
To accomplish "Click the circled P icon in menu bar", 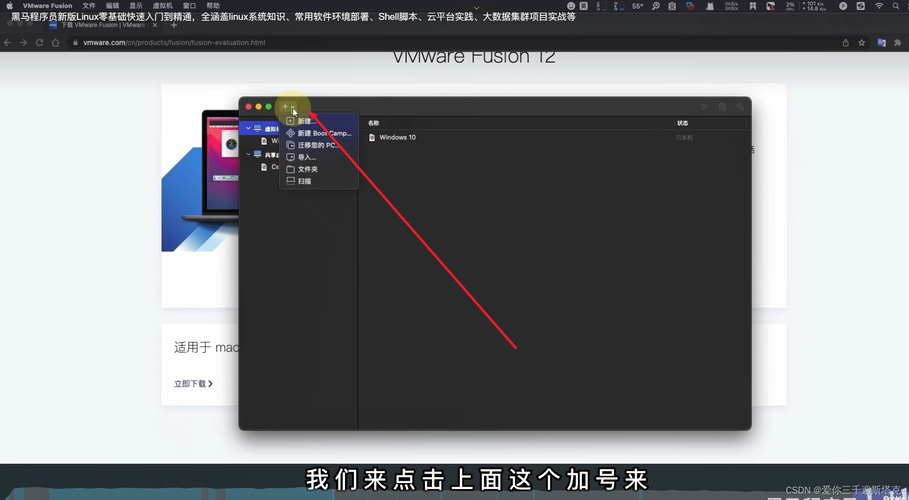I will click(843, 6).
